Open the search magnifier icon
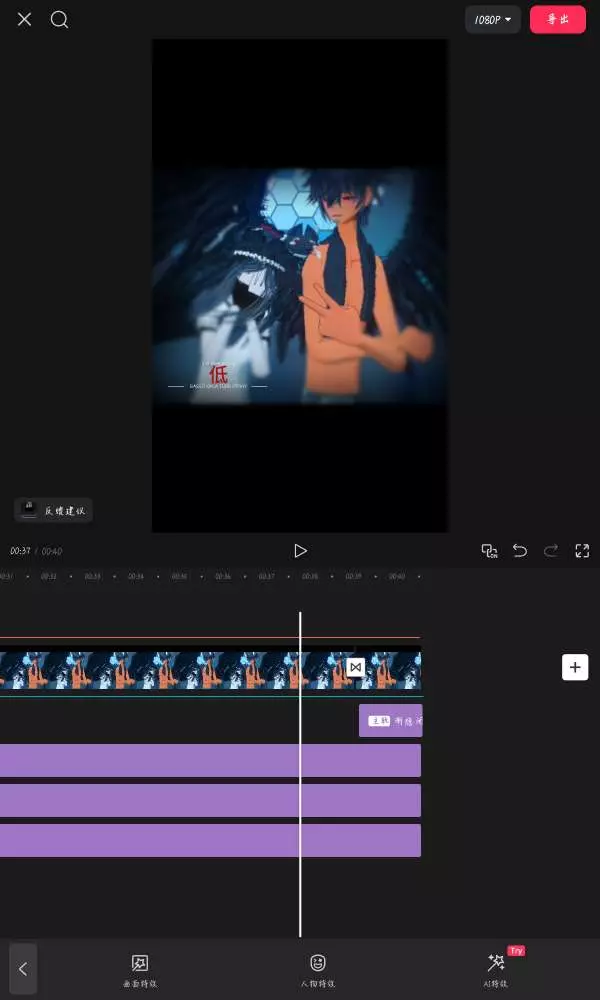 click(x=59, y=20)
